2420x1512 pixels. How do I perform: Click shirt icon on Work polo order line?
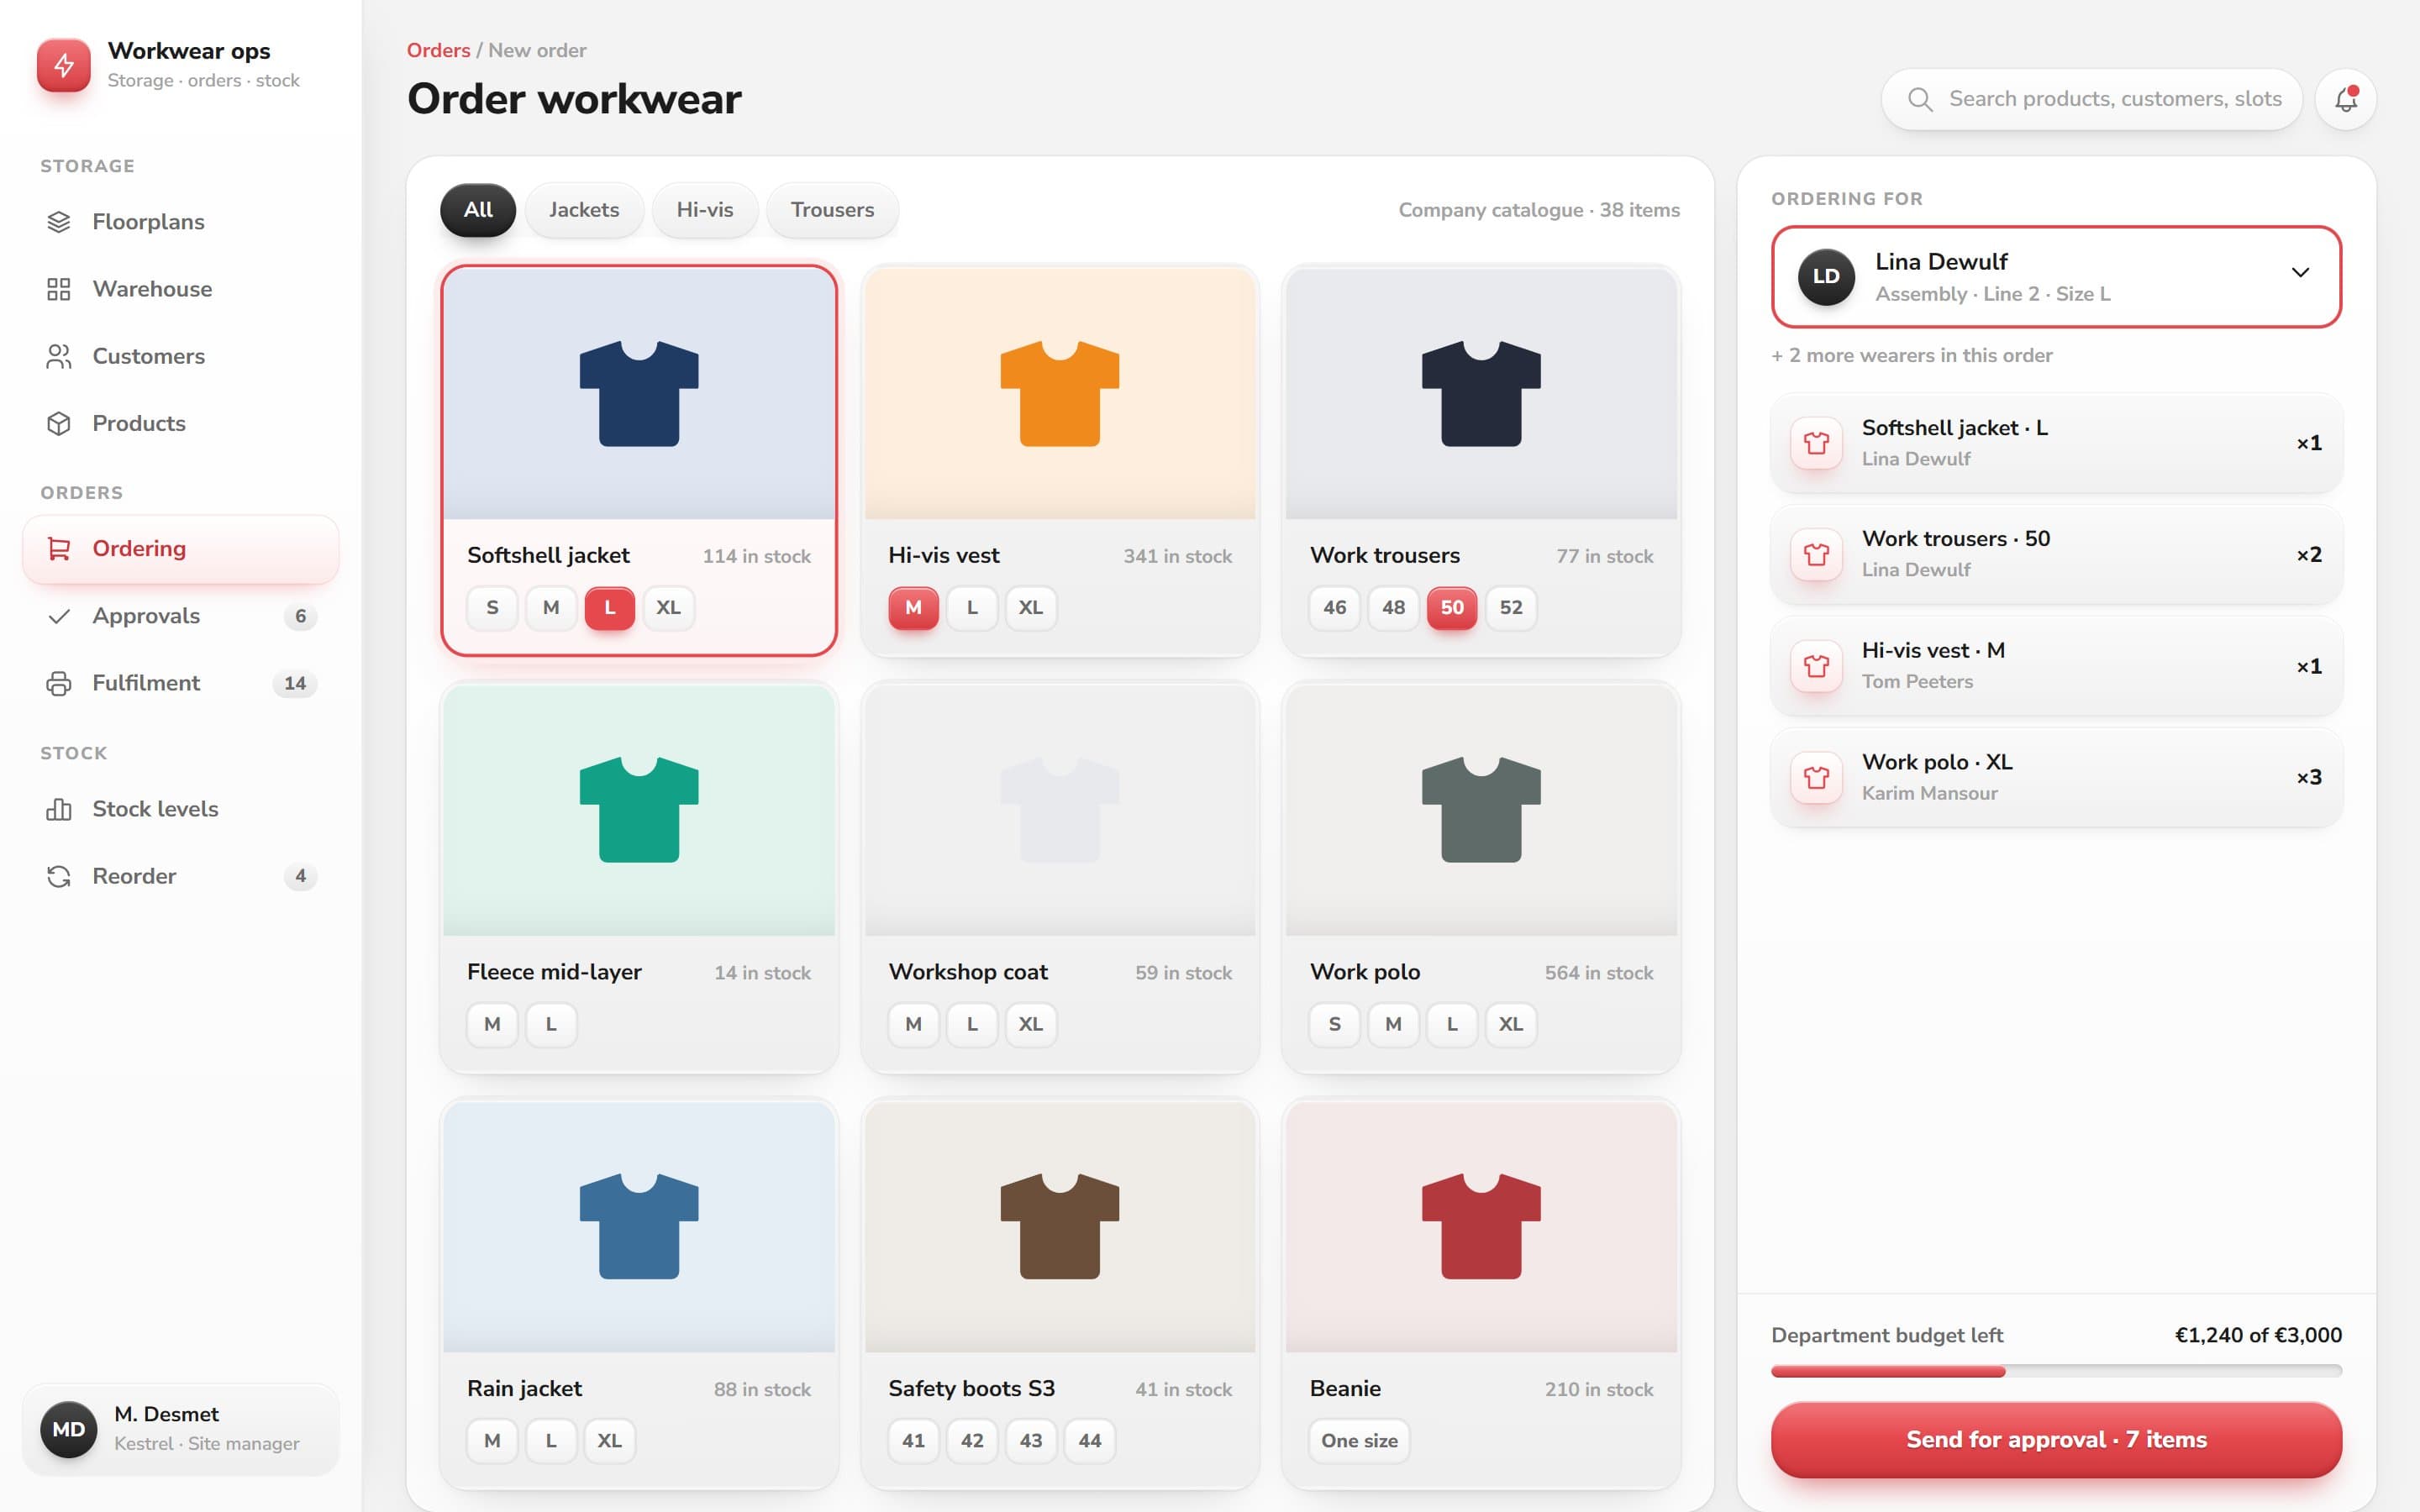[1816, 777]
